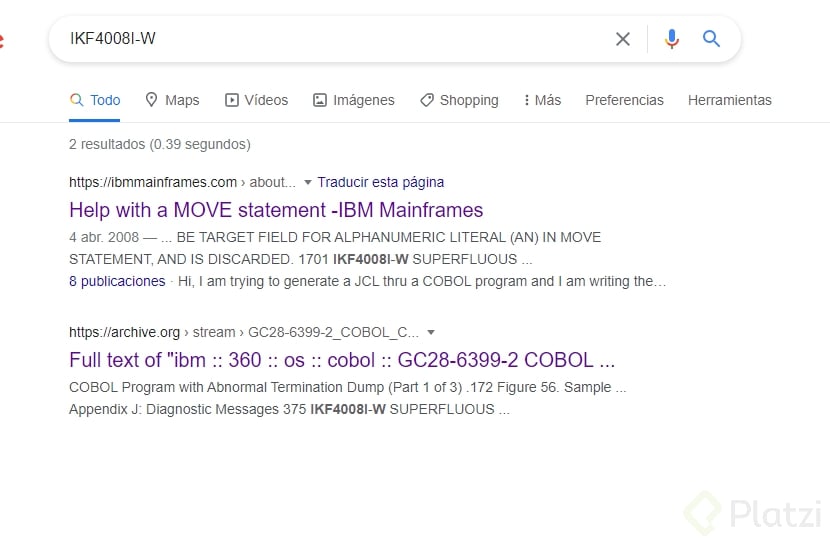Click inside the search text field
Viewport: 830px width, 542px height.
pyautogui.click(x=330, y=39)
